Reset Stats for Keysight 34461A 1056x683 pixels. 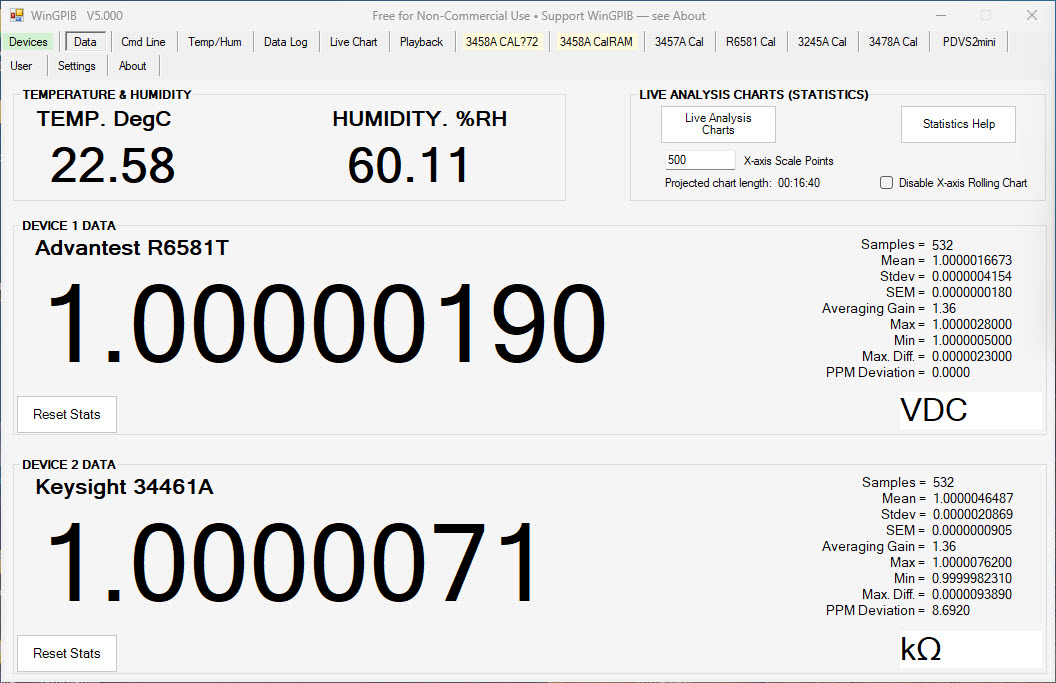67,653
